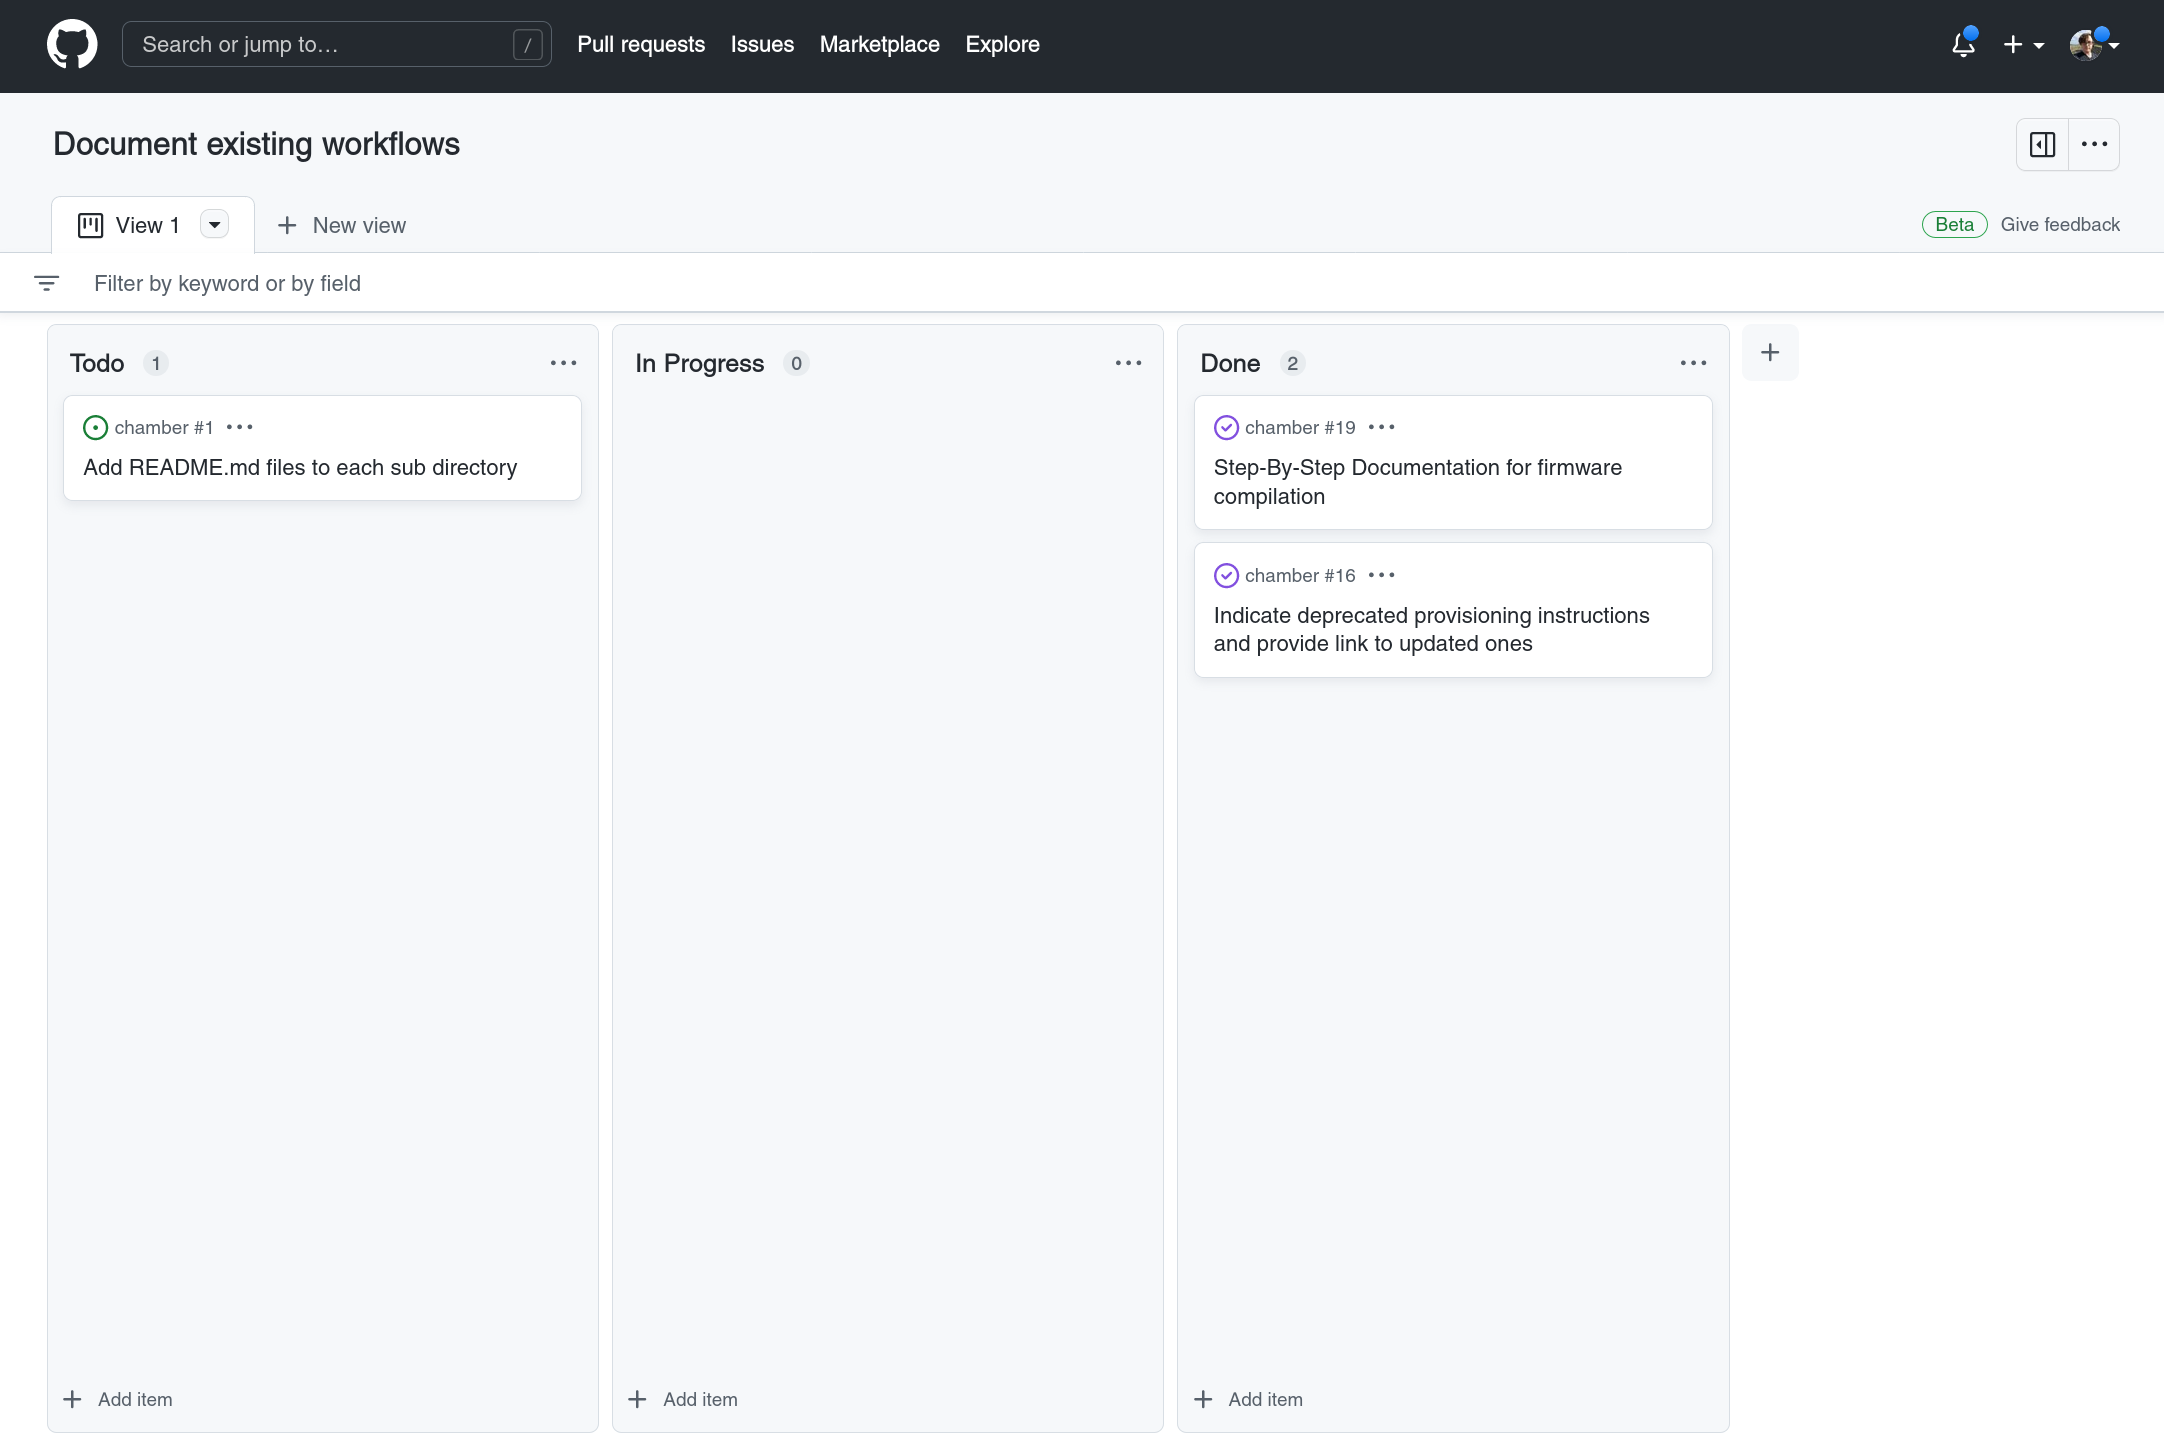2164x1441 pixels.
Task: Go to Issues in top navigation
Action: pyautogui.click(x=762, y=44)
